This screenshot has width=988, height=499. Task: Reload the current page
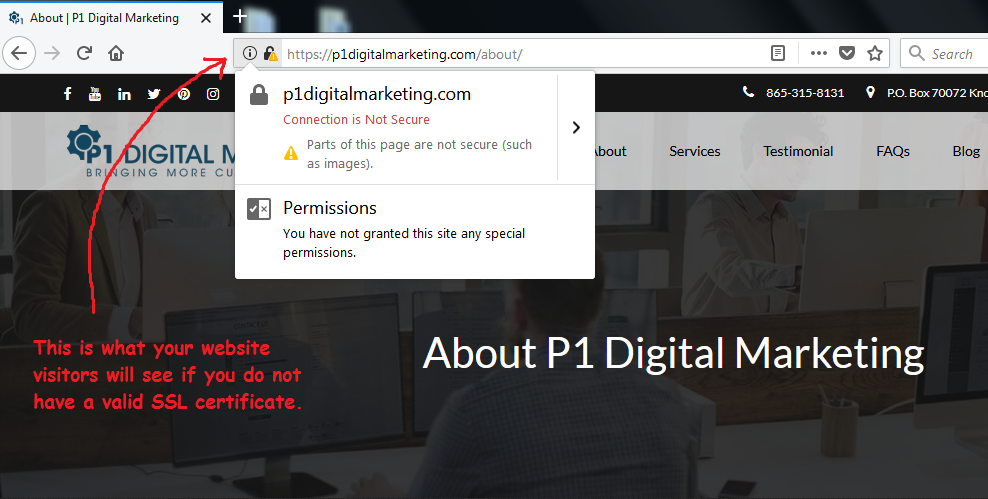(84, 53)
